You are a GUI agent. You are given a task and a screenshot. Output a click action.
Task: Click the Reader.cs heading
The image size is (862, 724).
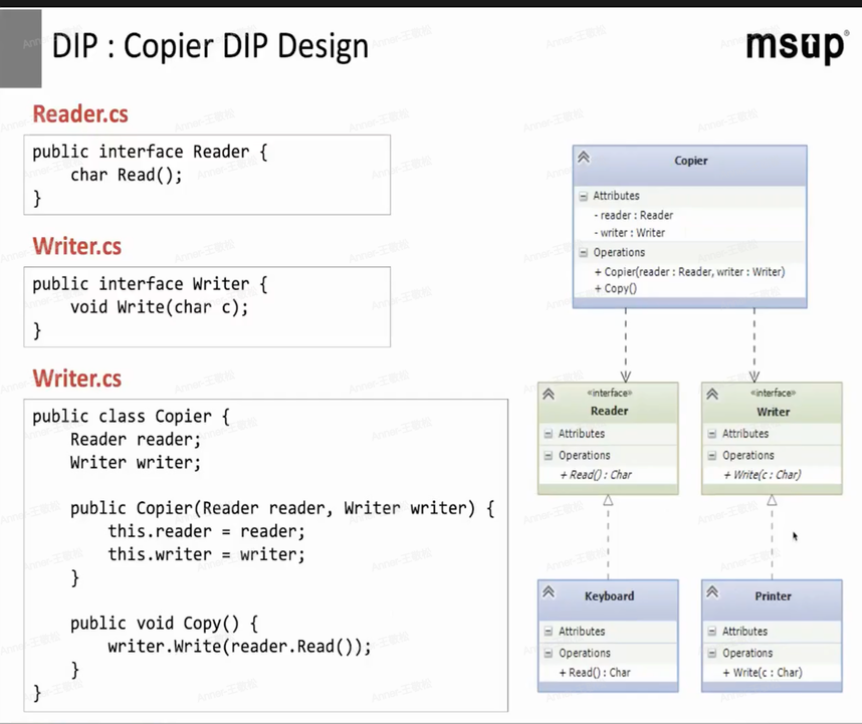pos(80,114)
